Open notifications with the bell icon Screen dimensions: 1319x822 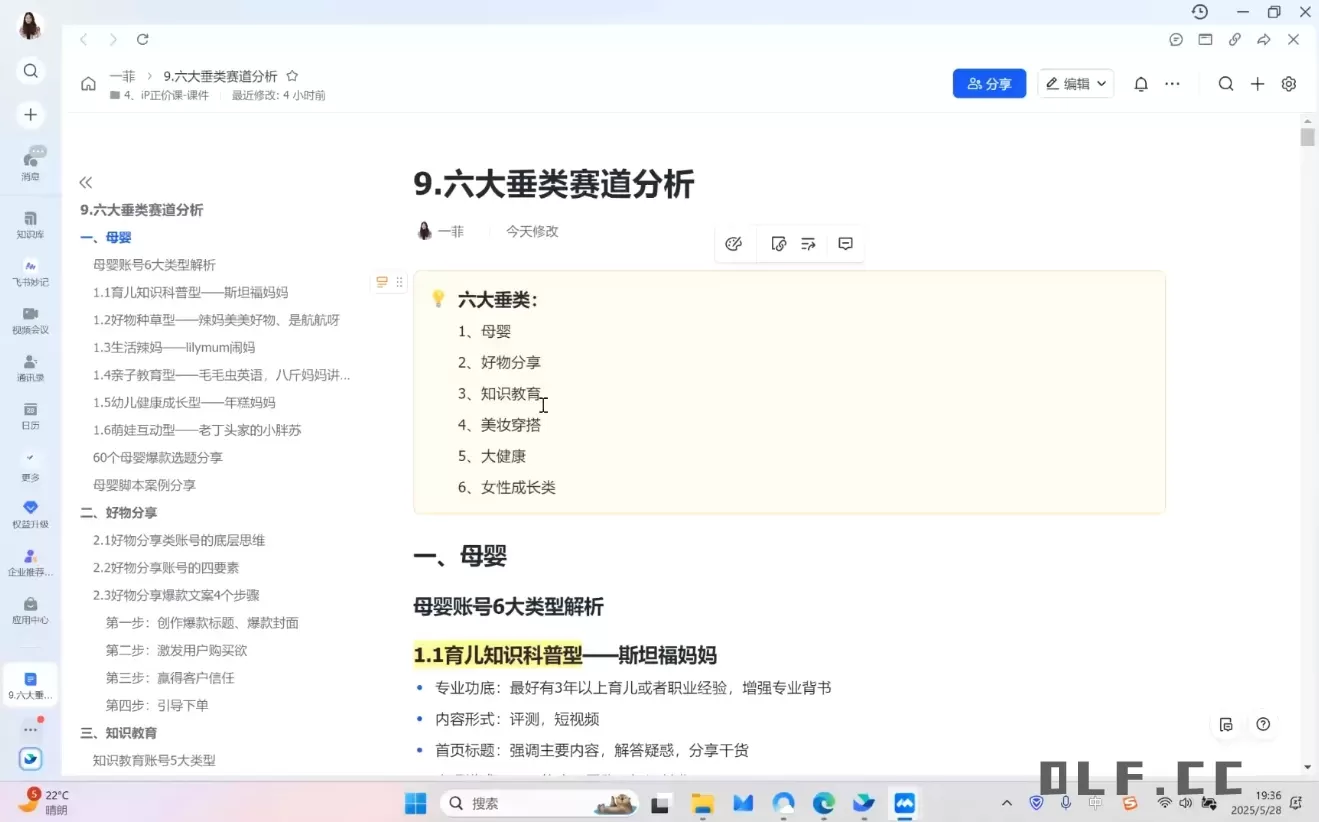(1141, 84)
